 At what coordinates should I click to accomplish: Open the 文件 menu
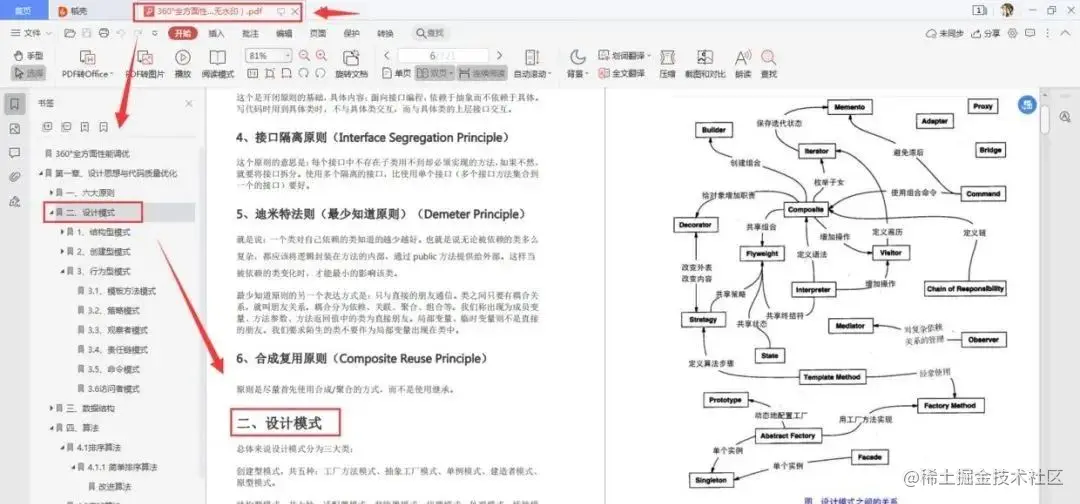(x=32, y=33)
